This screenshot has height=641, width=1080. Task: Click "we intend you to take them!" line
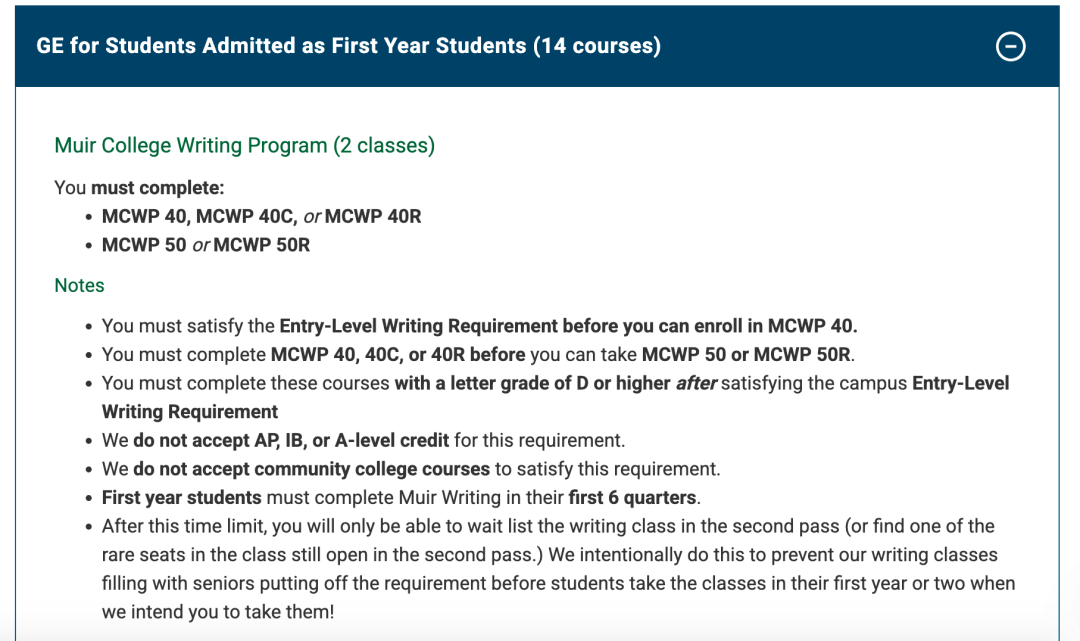(218, 611)
